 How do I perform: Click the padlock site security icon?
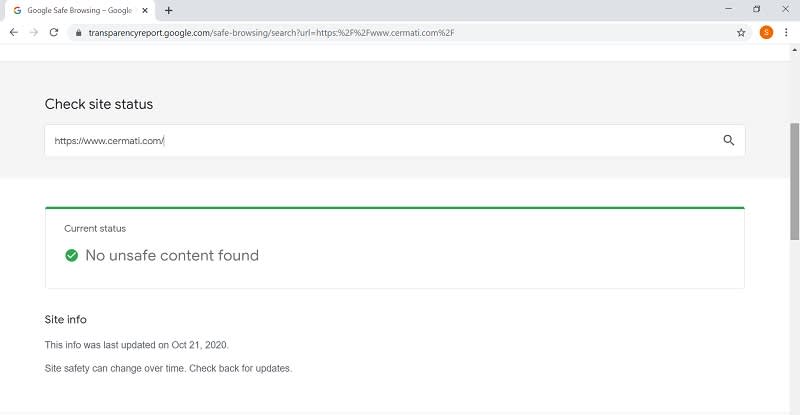[78, 33]
